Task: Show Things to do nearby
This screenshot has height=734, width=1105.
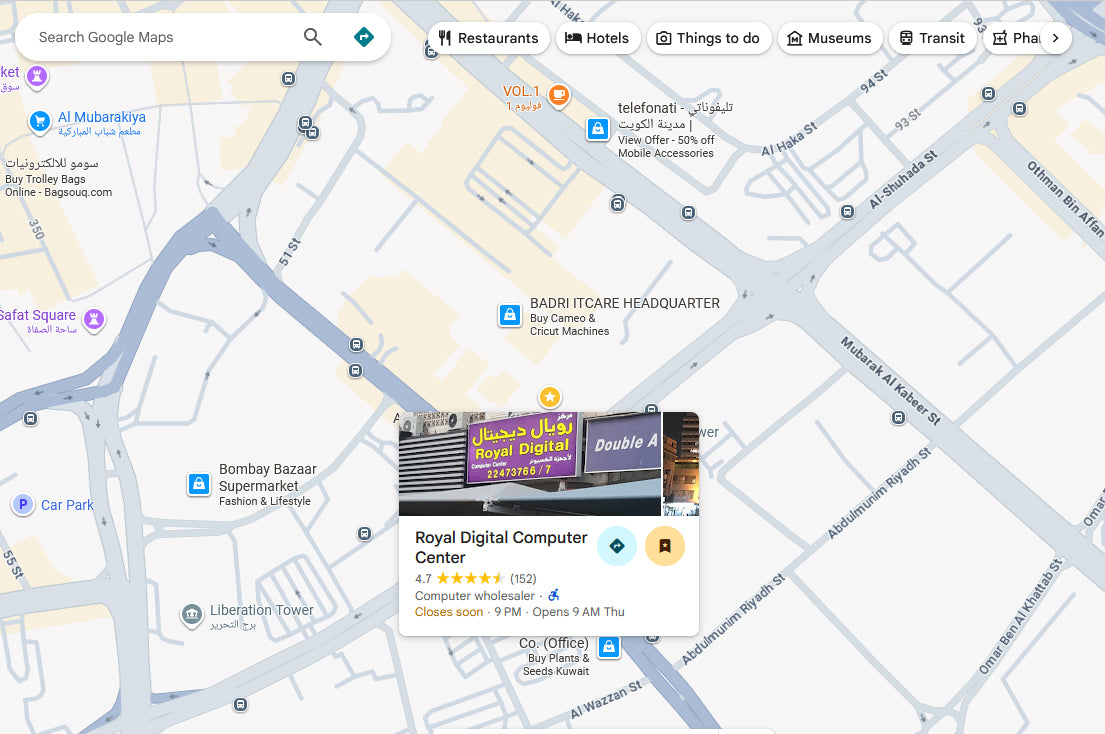Action: 708,38
